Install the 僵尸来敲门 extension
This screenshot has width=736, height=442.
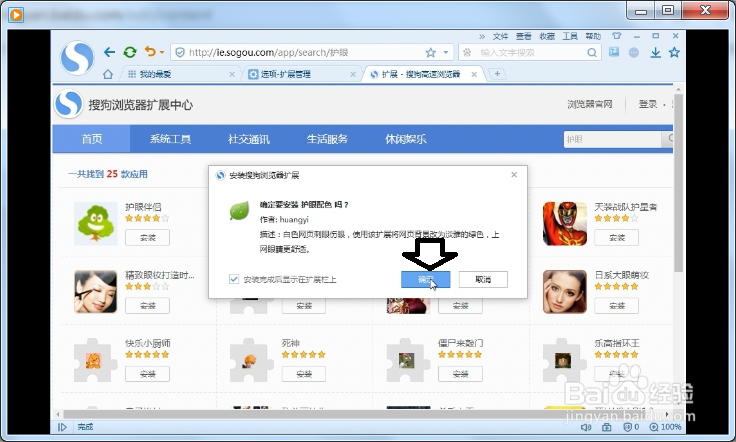click(x=460, y=374)
